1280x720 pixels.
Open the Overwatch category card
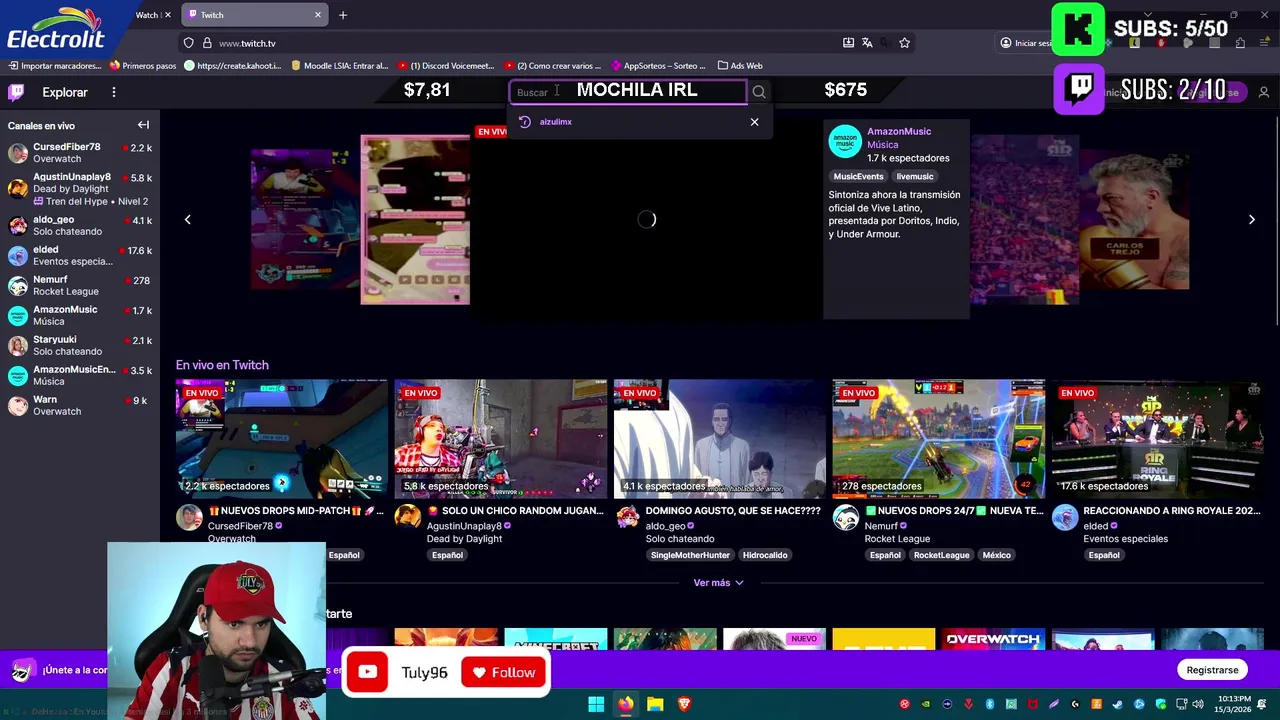[993, 640]
